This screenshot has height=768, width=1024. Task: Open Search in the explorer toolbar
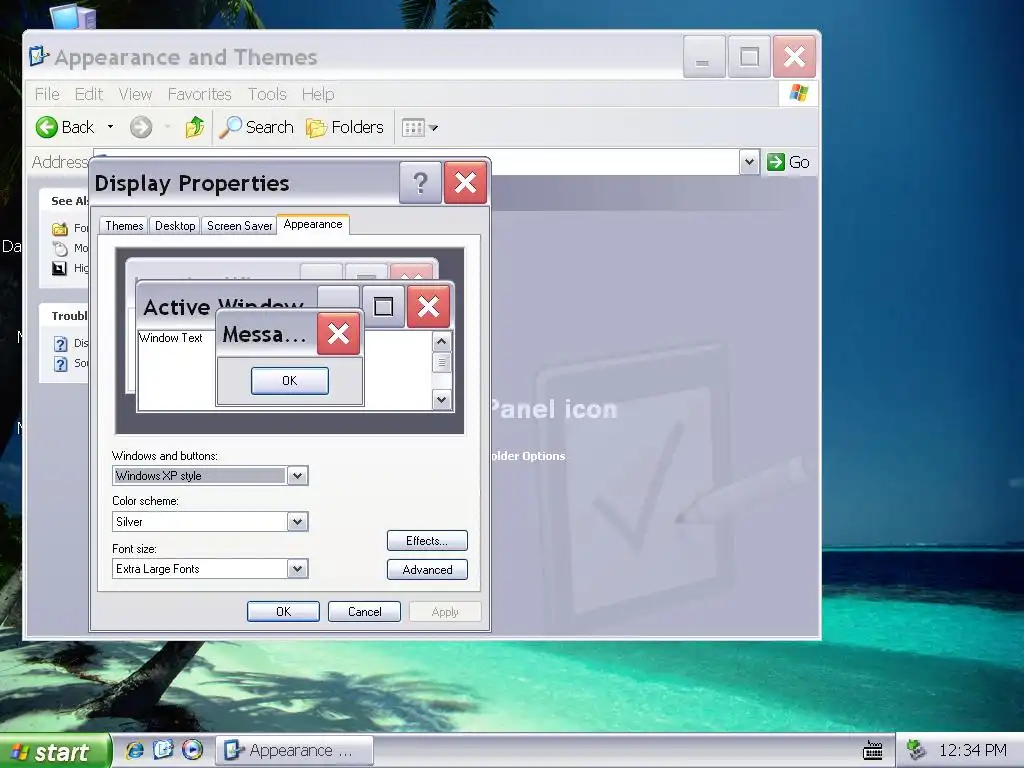(x=256, y=127)
